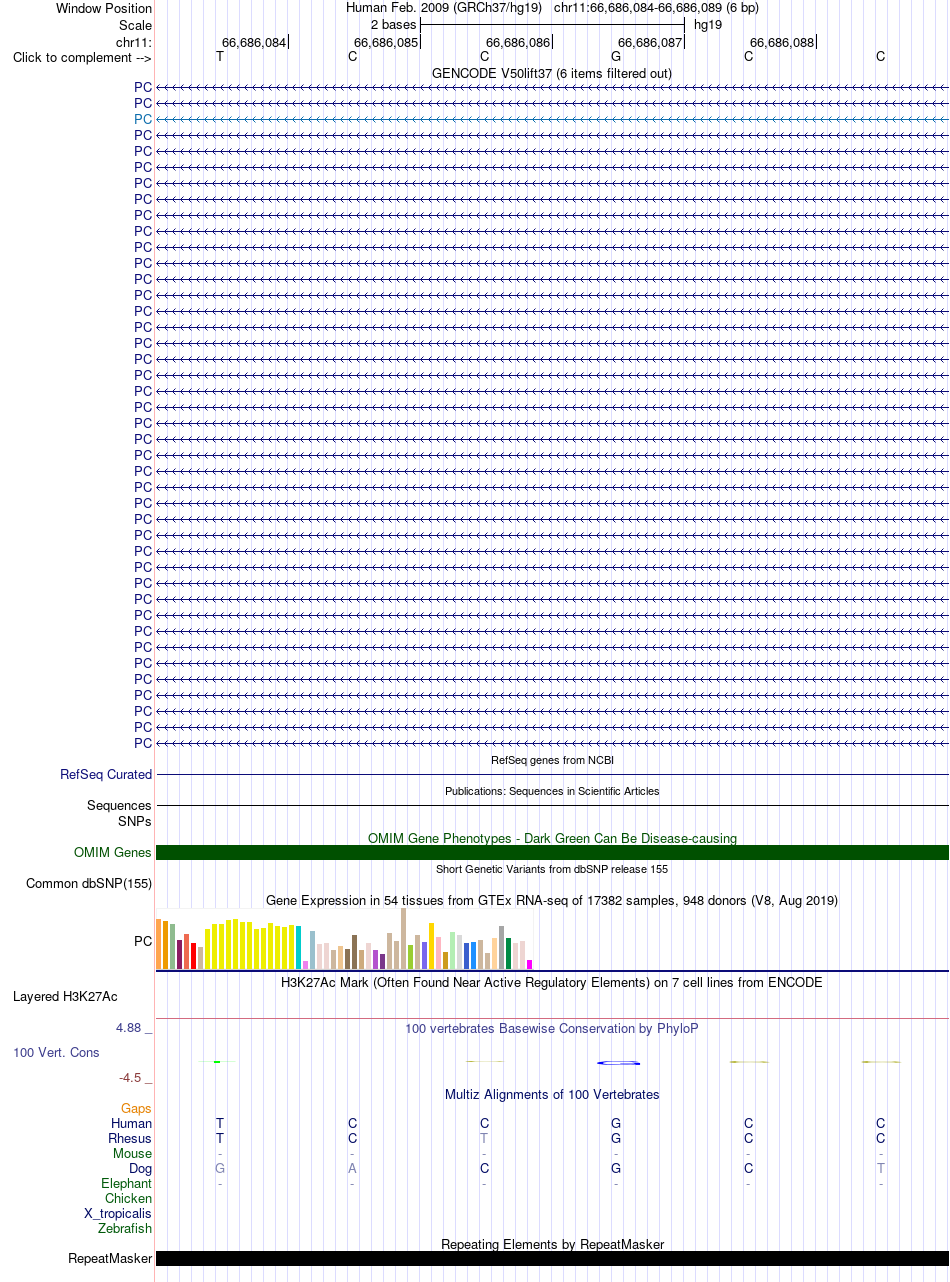This screenshot has height=1282, width=950.
Task: Open the 'OMIM Genes' track label
Action: [x=113, y=853]
